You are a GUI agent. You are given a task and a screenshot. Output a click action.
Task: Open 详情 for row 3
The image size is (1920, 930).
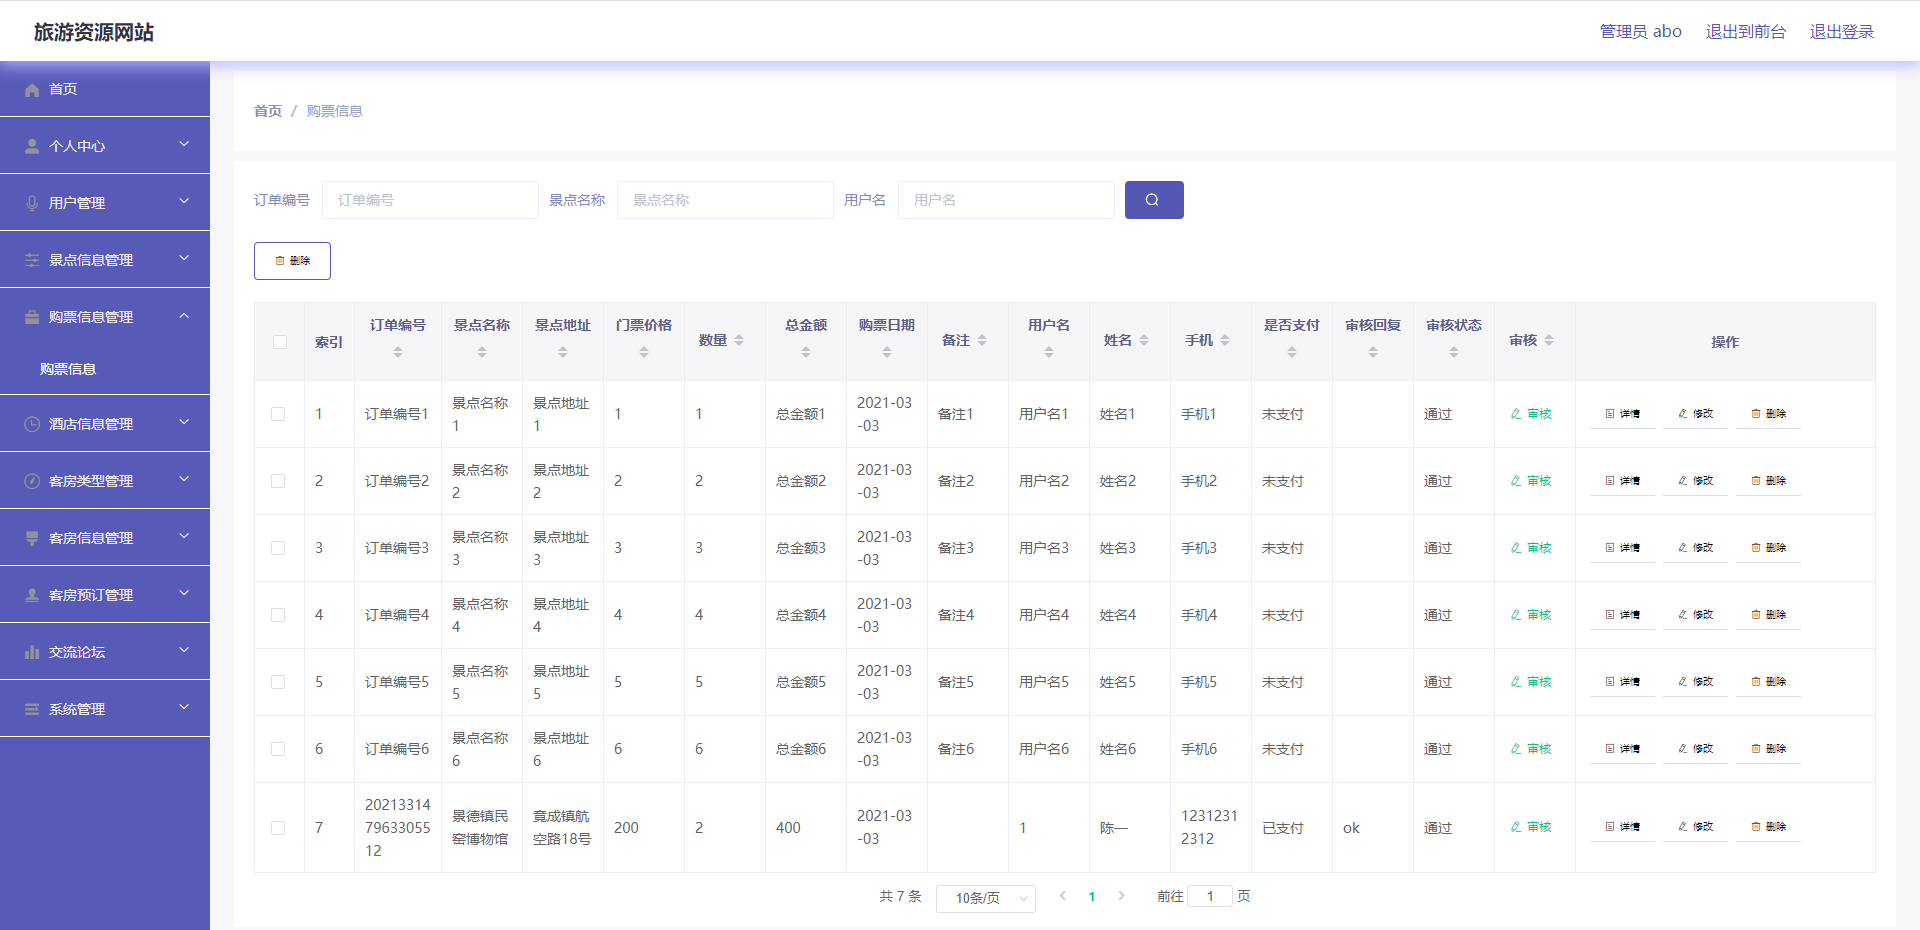(x=1622, y=548)
